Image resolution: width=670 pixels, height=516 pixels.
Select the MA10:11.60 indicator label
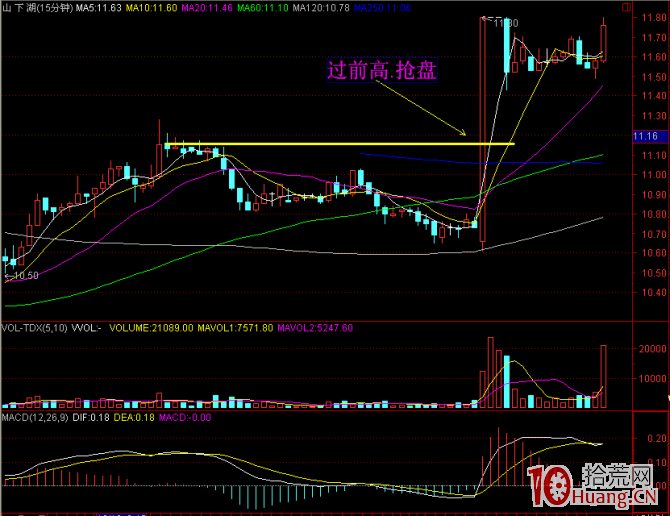pos(151,8)
